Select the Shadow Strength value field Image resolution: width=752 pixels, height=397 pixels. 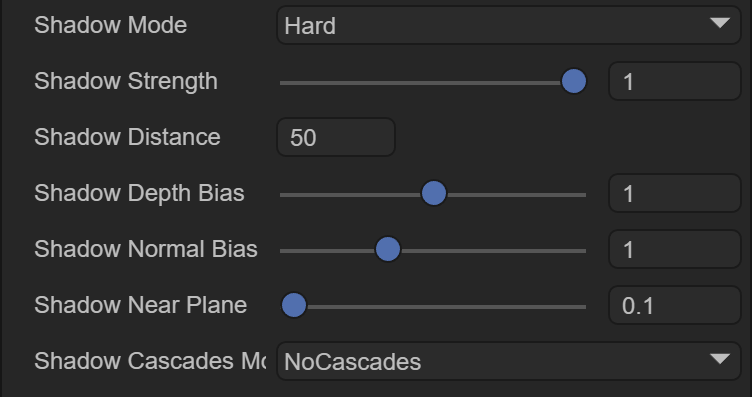tap(675, 81)
